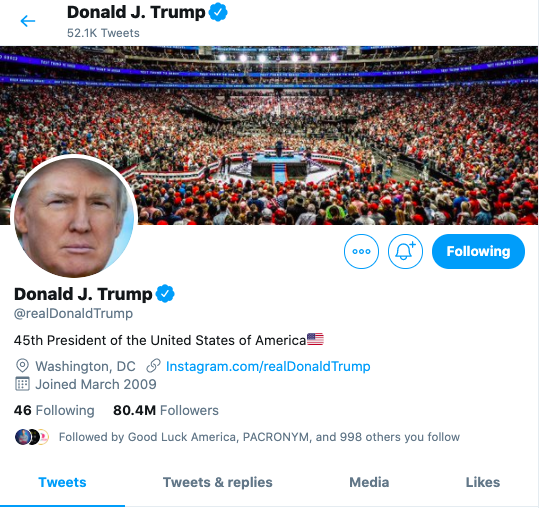The height and width of the screenshot is (508, 542).
Task: Click the verified badge beside the profile name
Action: [165, 294]
